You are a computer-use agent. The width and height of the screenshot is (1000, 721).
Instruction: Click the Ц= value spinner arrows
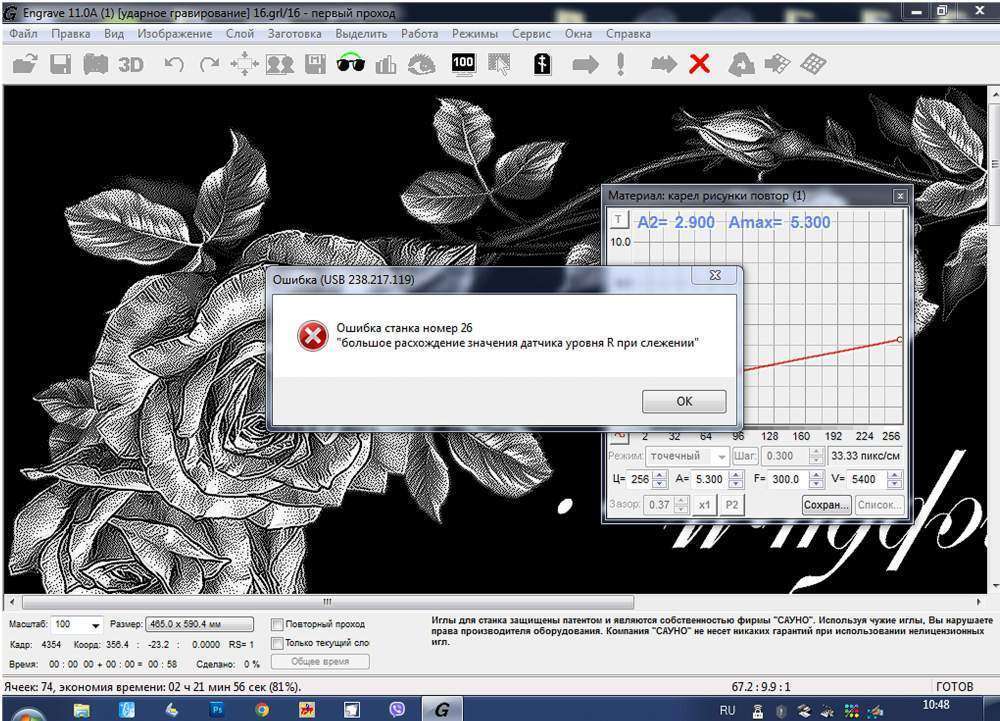point(661,479)
